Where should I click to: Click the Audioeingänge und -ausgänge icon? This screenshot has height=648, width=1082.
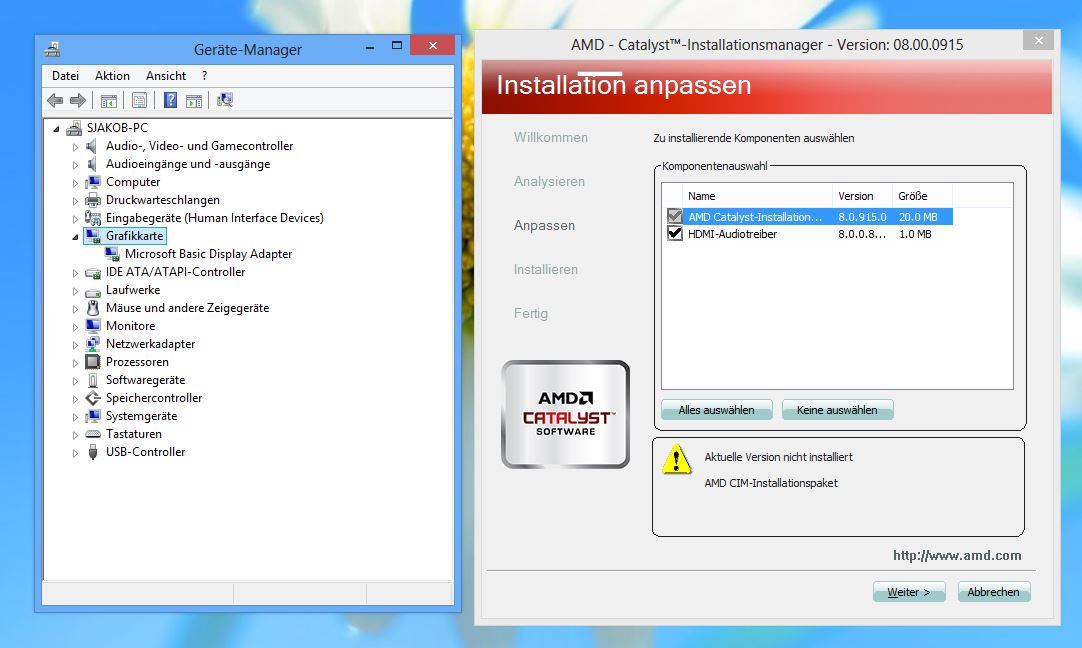[92, 164]
